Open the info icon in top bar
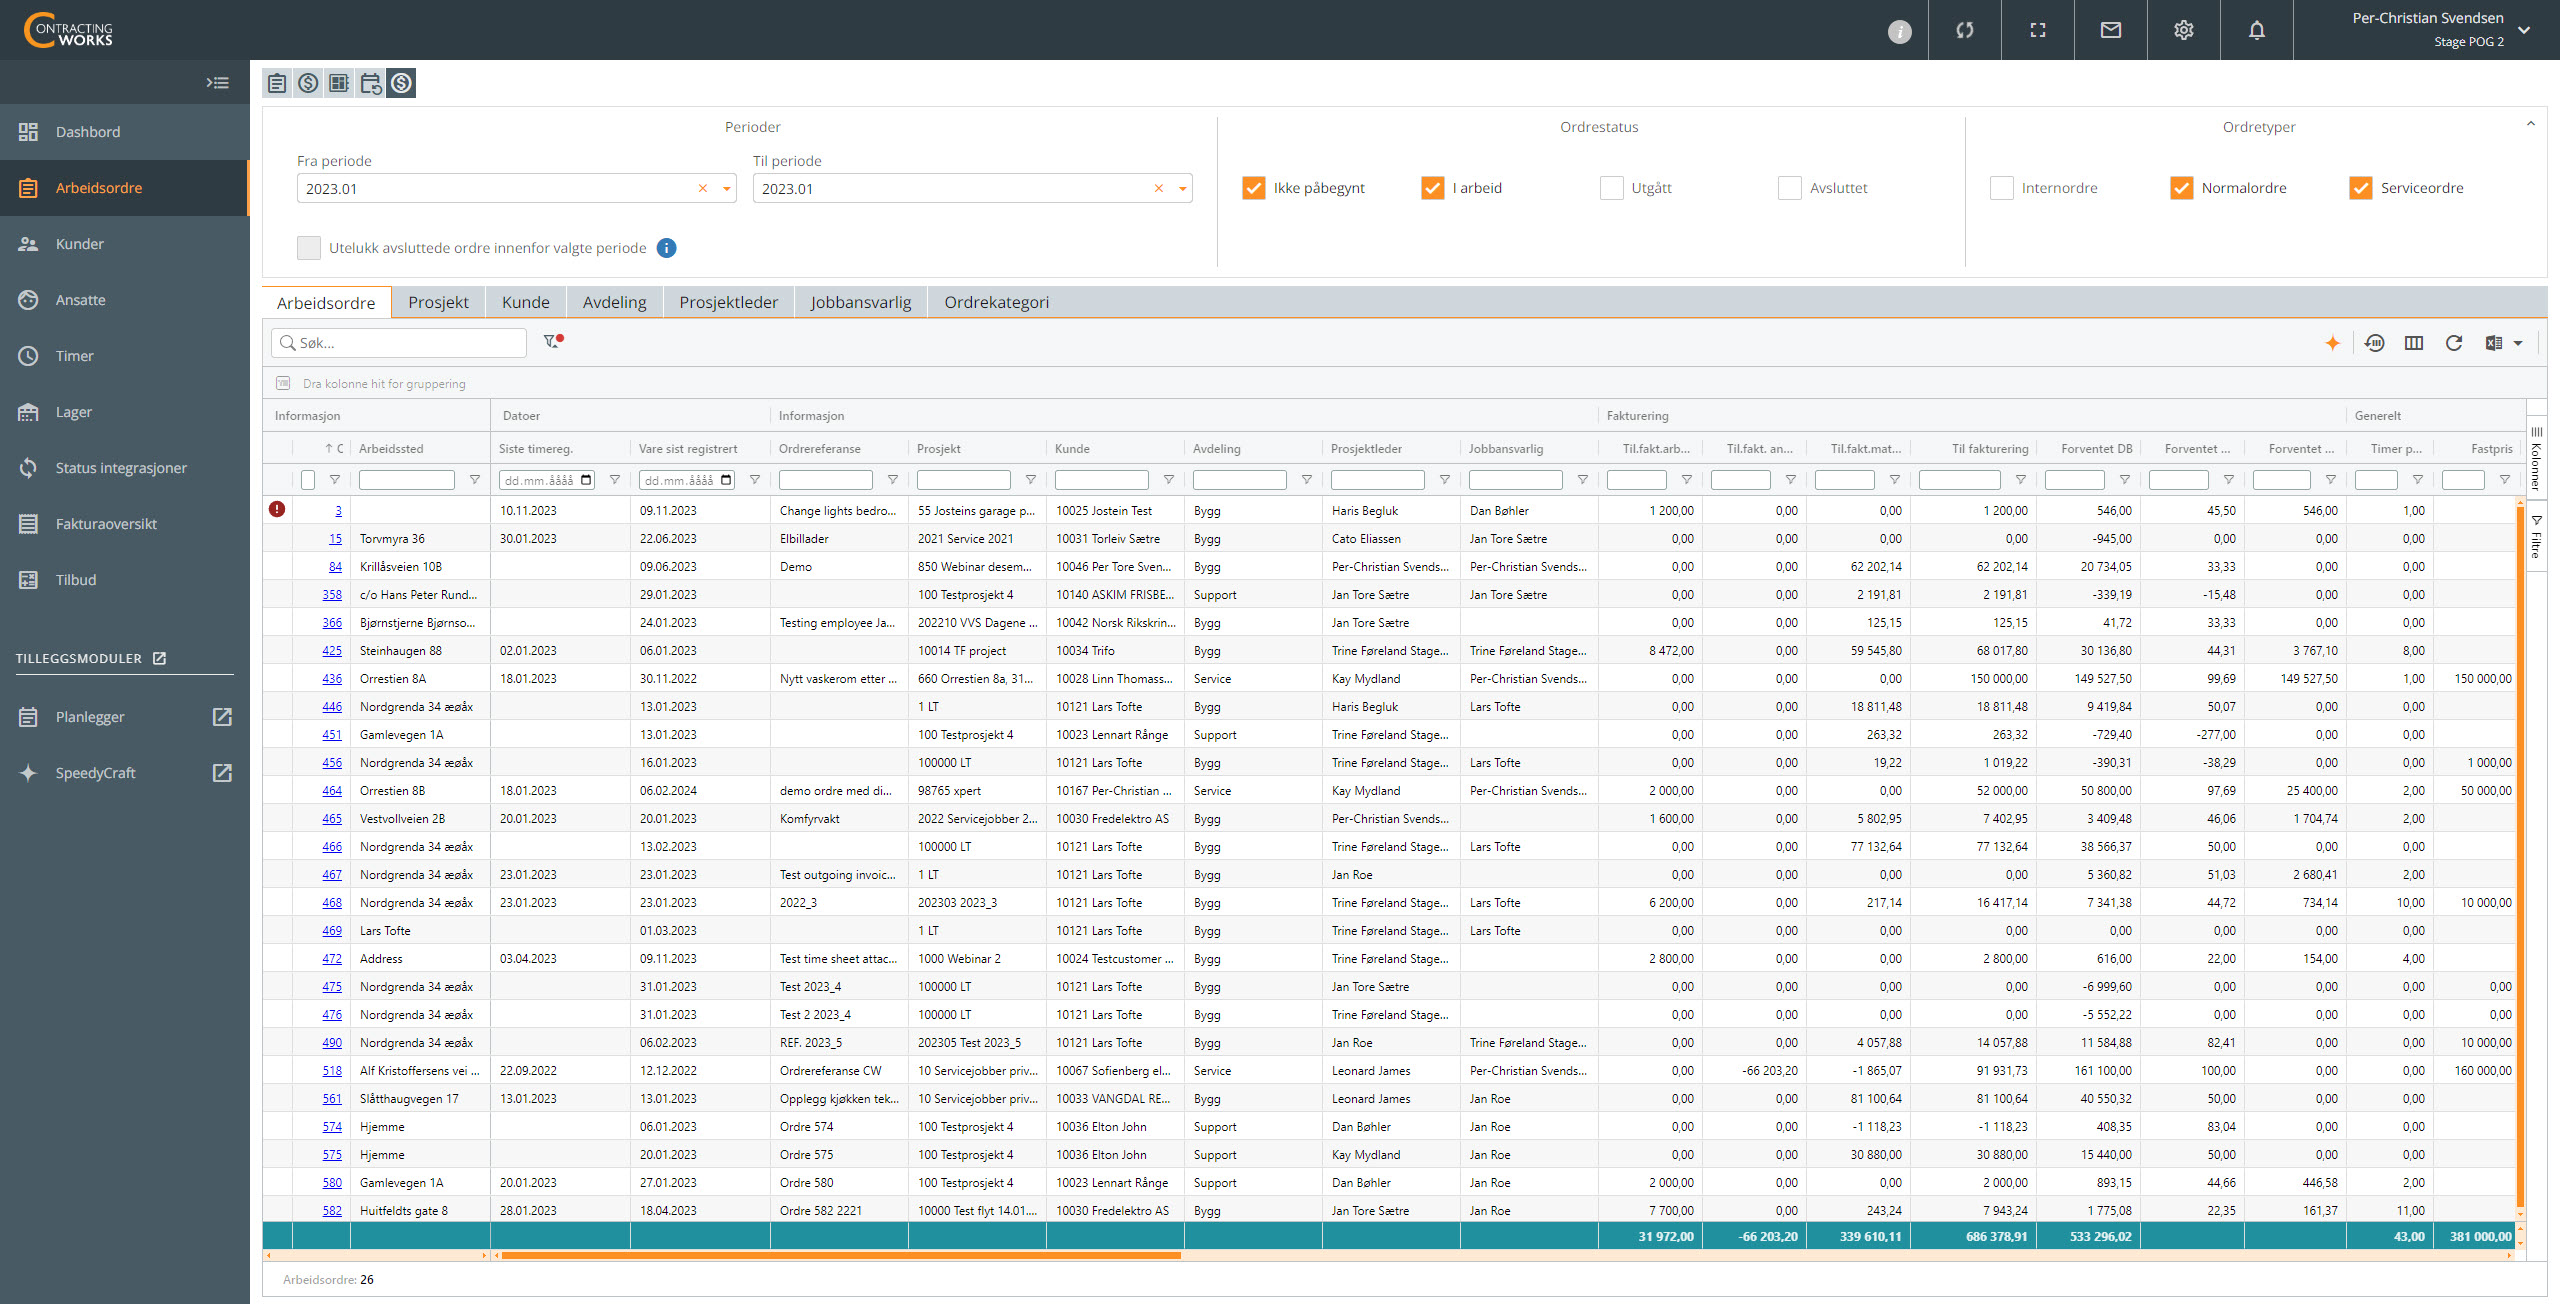2560x1304 pixels. point(1899,31)
